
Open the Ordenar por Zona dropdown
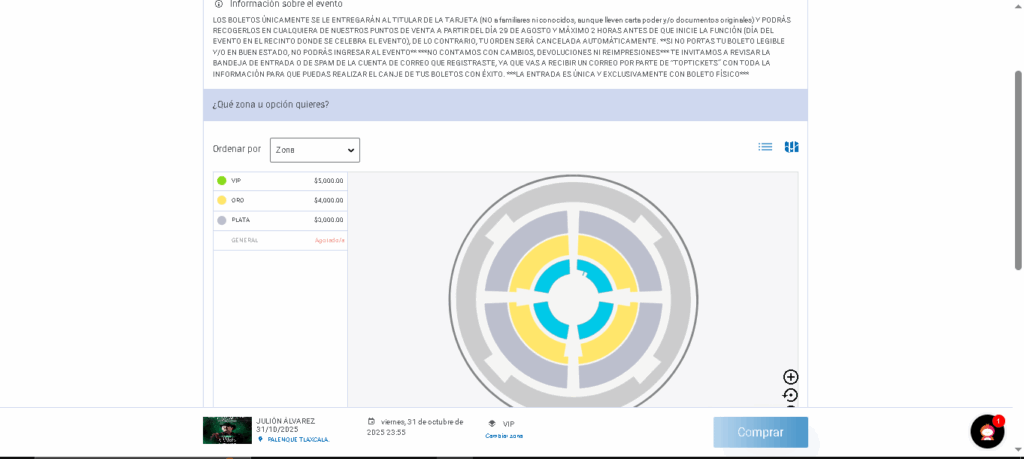coord(315,150)
